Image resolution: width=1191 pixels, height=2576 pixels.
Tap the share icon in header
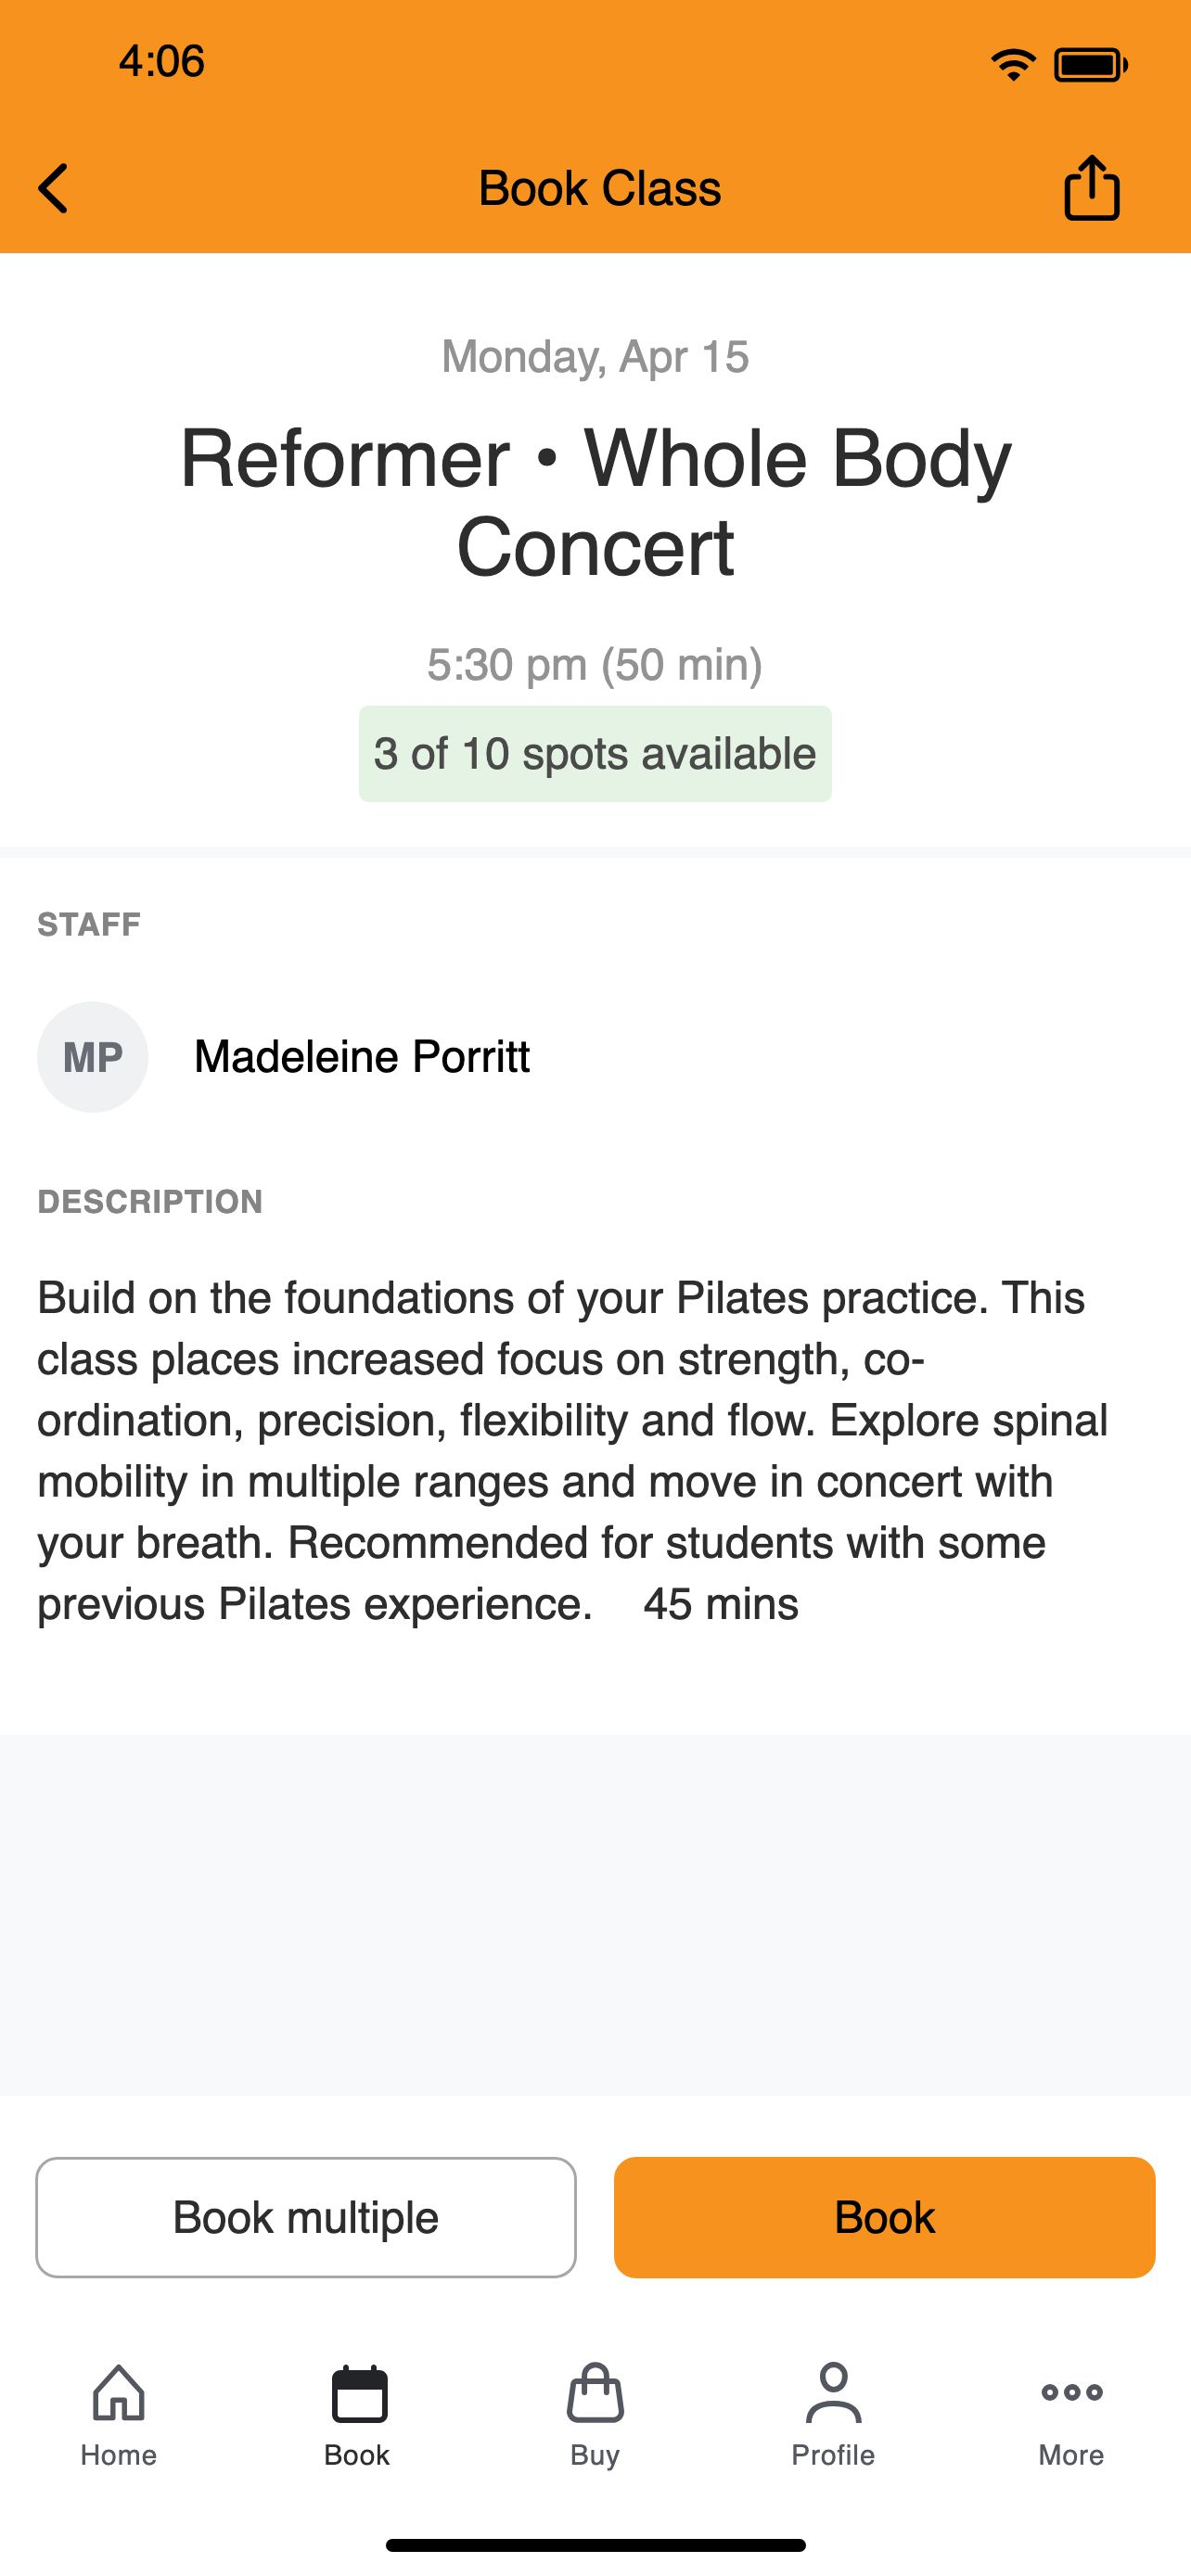[1091, 187]
